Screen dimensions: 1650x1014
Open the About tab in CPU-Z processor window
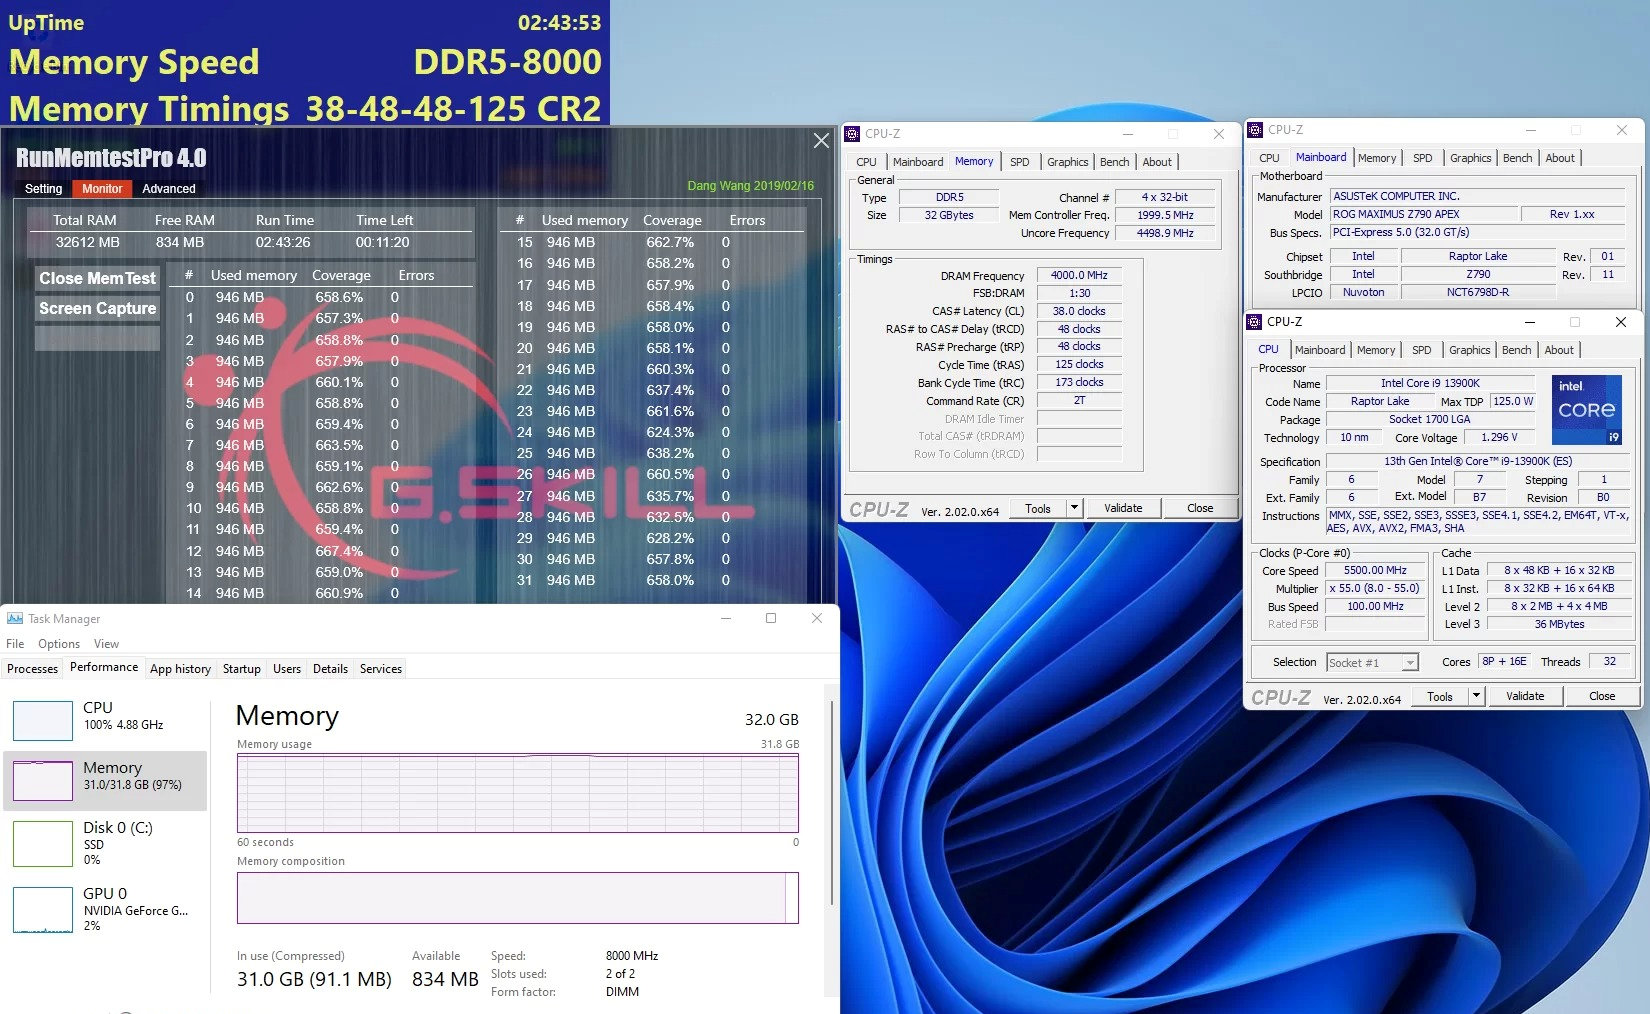point(1559,350)
